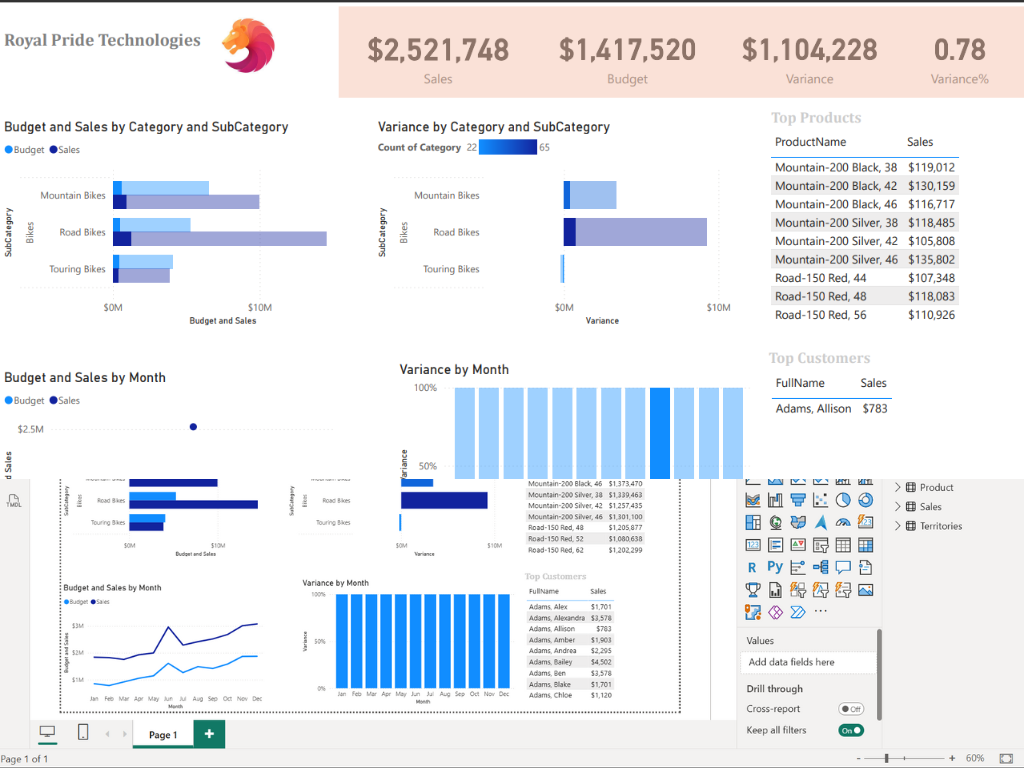Add a new report page
The width and height of the screenshot is (1024, 768).
[x=209, y=733]
